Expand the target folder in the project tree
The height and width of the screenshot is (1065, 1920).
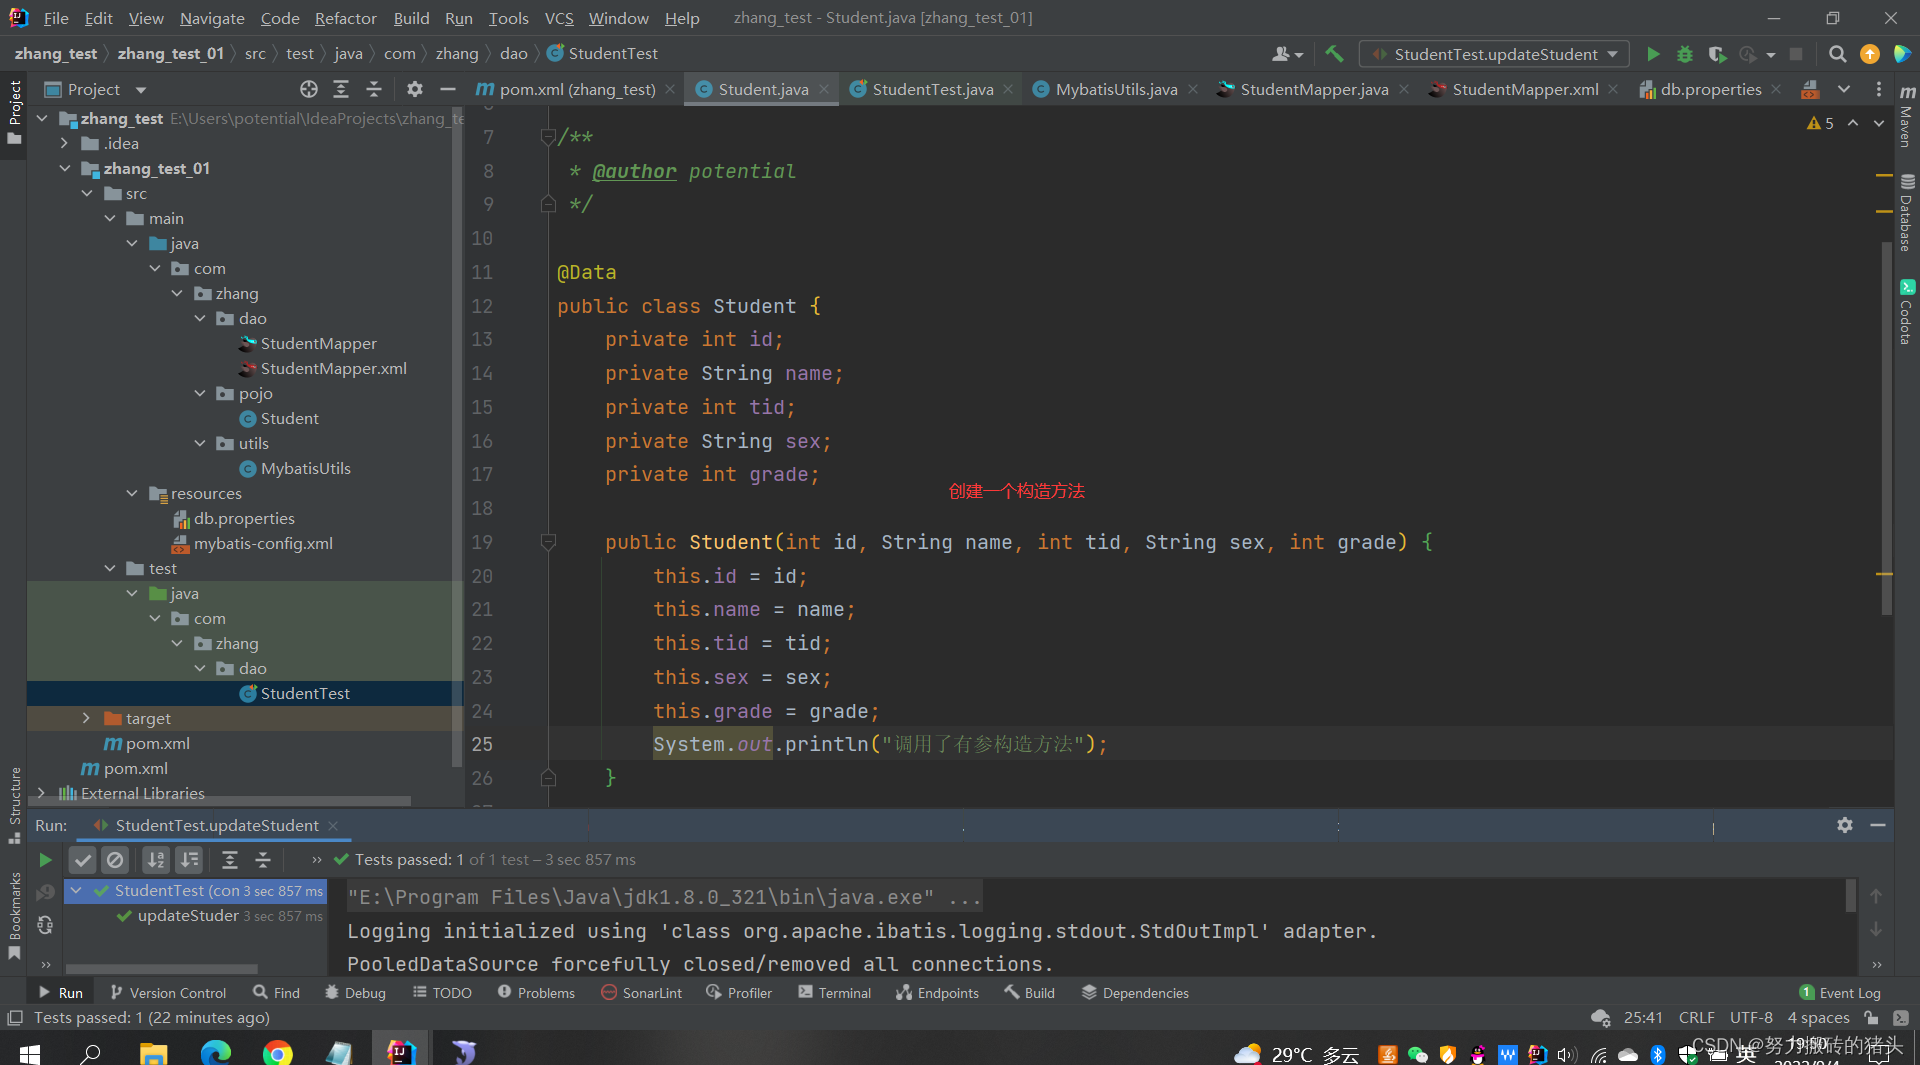[x=86, y=719]
